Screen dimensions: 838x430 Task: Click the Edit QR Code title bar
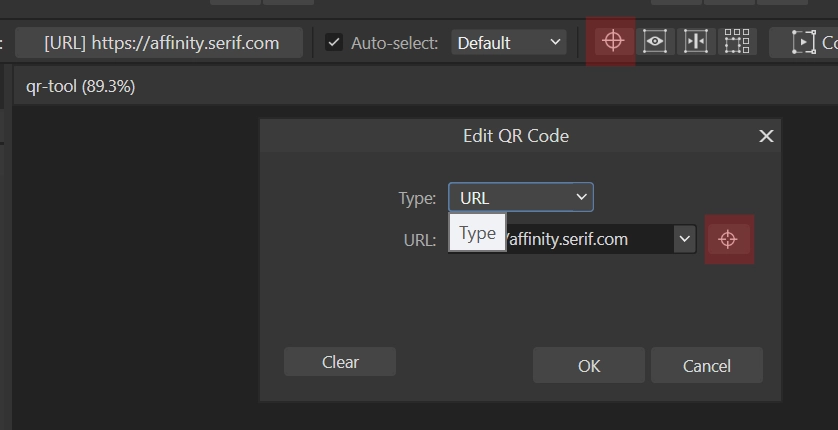(x=516, y=136)
